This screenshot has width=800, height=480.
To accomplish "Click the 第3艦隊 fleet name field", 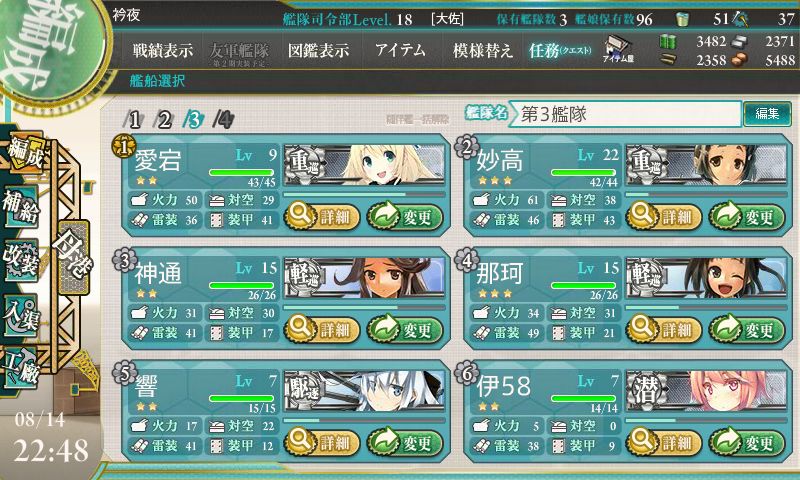I will click(626, 114).
